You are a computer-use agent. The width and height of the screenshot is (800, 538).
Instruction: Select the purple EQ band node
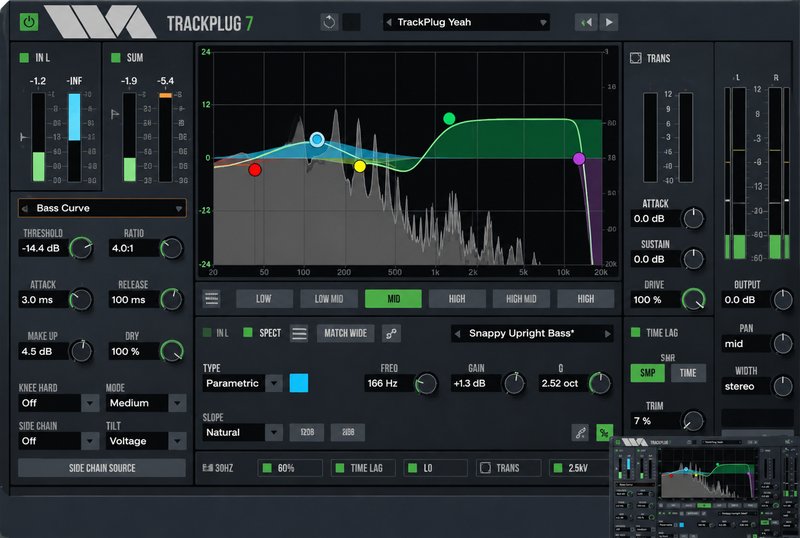click(579, 159)
